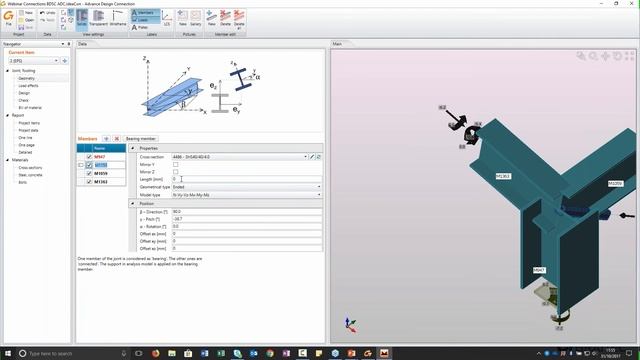The width and height of the screenshot is (640, 360).
Task: Enable the Mirror Y checkbox
Action: click(x=176, y=164)
